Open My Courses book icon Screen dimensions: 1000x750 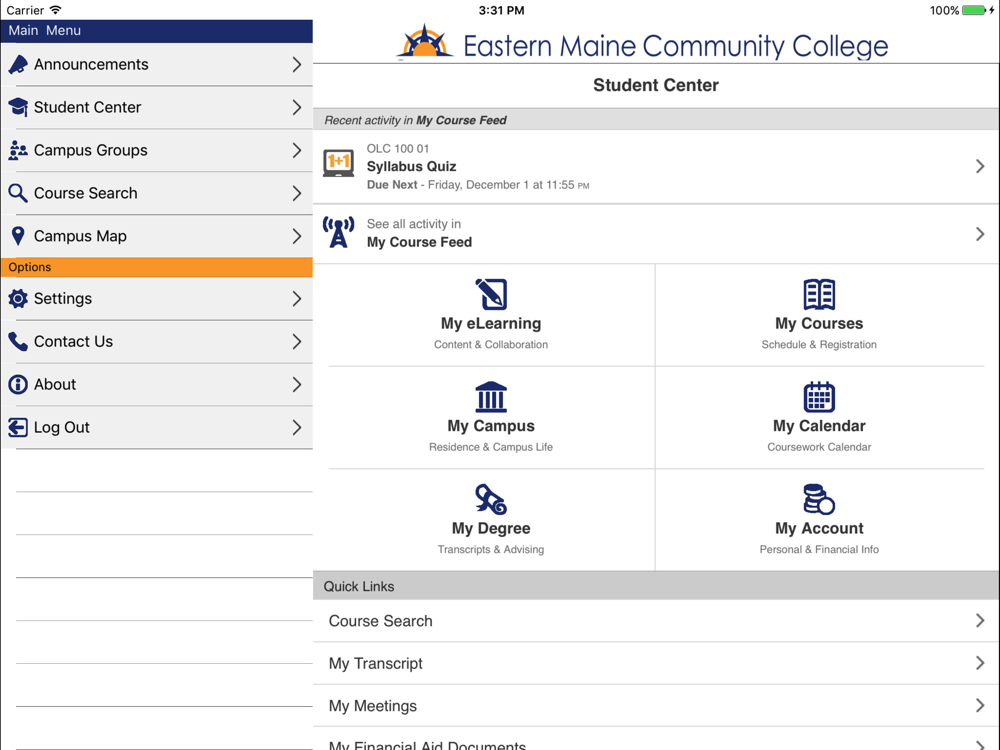[820, 295]
